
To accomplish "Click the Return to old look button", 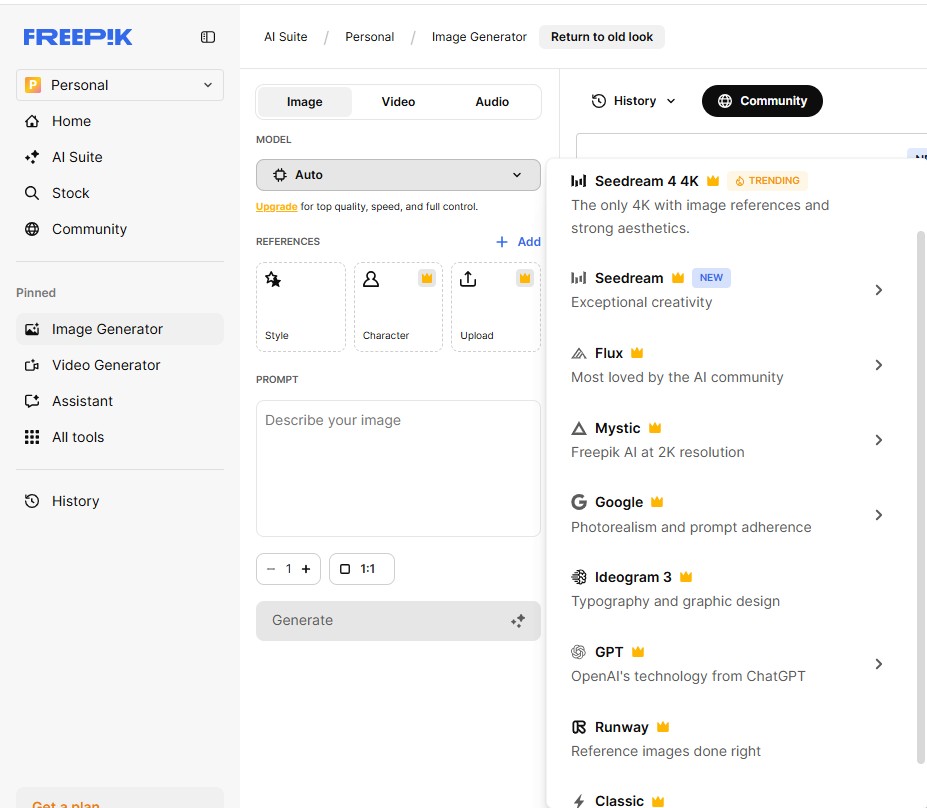I will pos(601,37).
